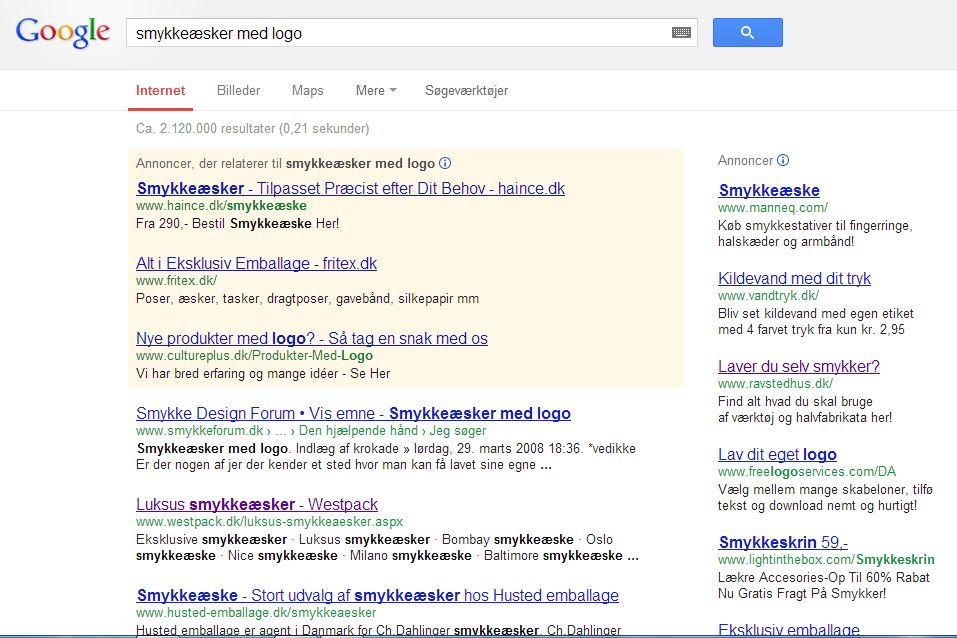This screenshot has height=638, width=957.
Task: Click Bliv set kildevand med egen etiket text
Action: (815, 321)
